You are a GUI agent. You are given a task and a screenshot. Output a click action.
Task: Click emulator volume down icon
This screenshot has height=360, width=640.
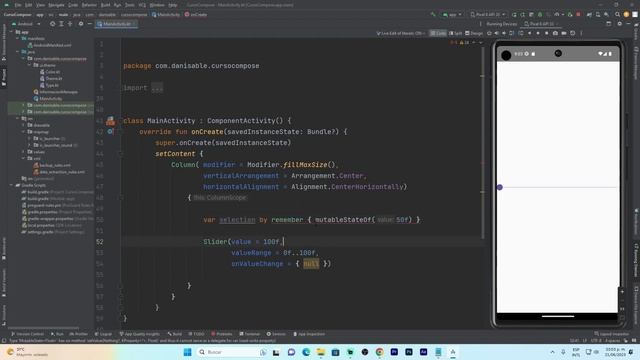pos(504,33)
